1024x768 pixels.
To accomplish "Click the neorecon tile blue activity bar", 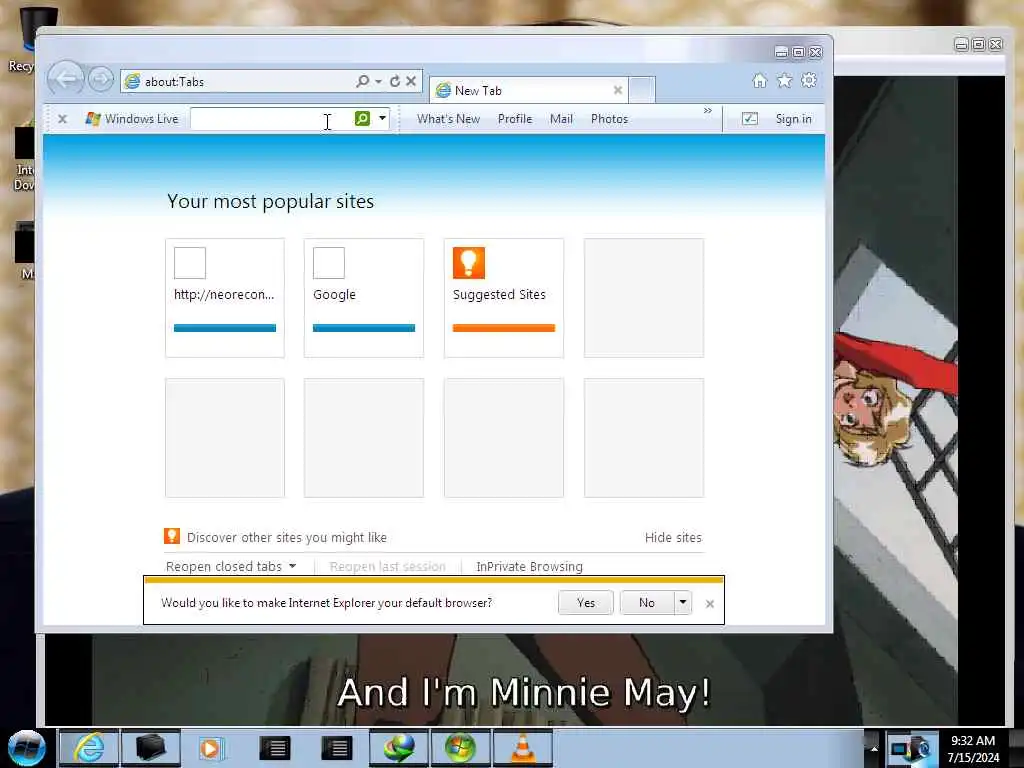I will 225,328.
